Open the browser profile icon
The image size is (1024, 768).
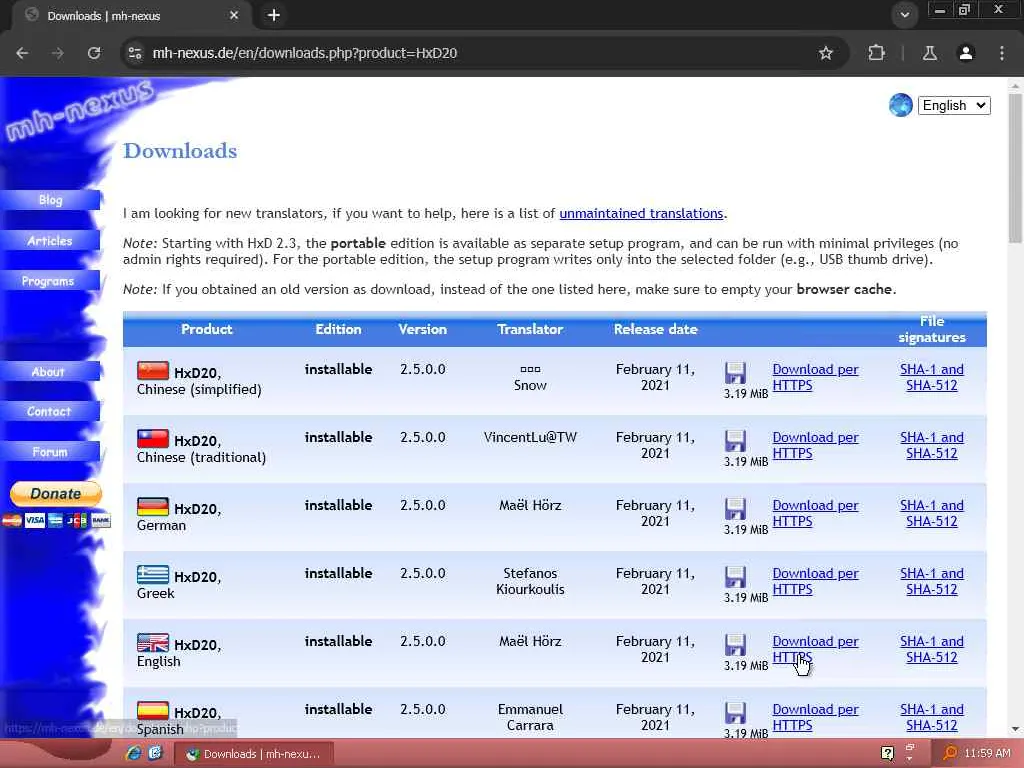tap(966, 53)
